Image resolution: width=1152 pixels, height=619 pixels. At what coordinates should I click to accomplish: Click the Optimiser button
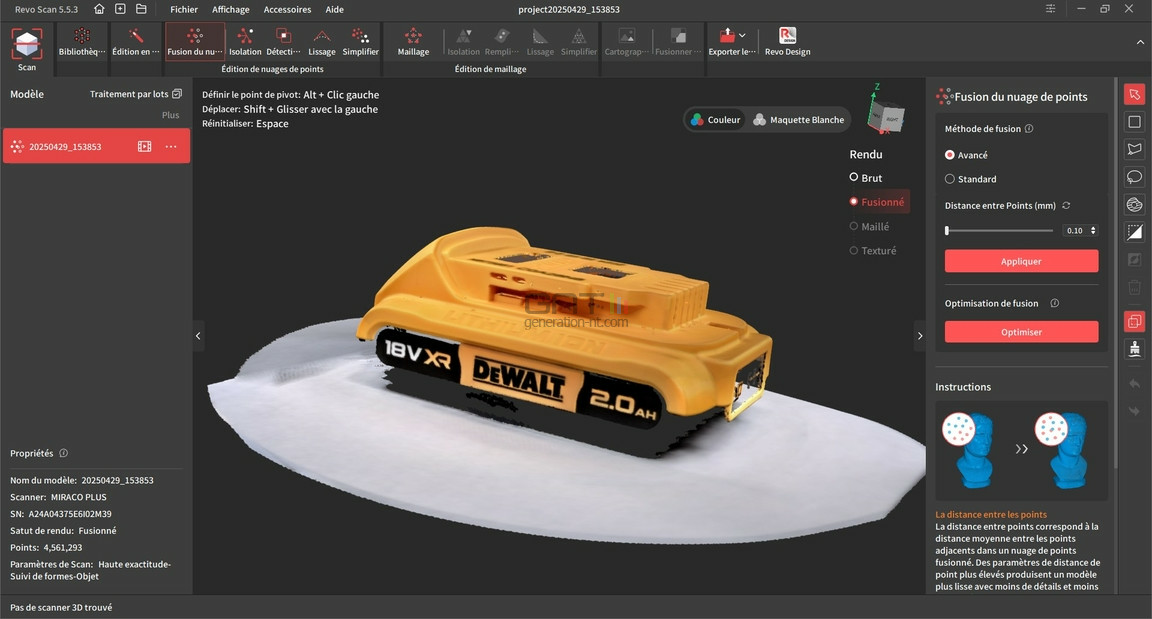click(x=1021, y=332)
